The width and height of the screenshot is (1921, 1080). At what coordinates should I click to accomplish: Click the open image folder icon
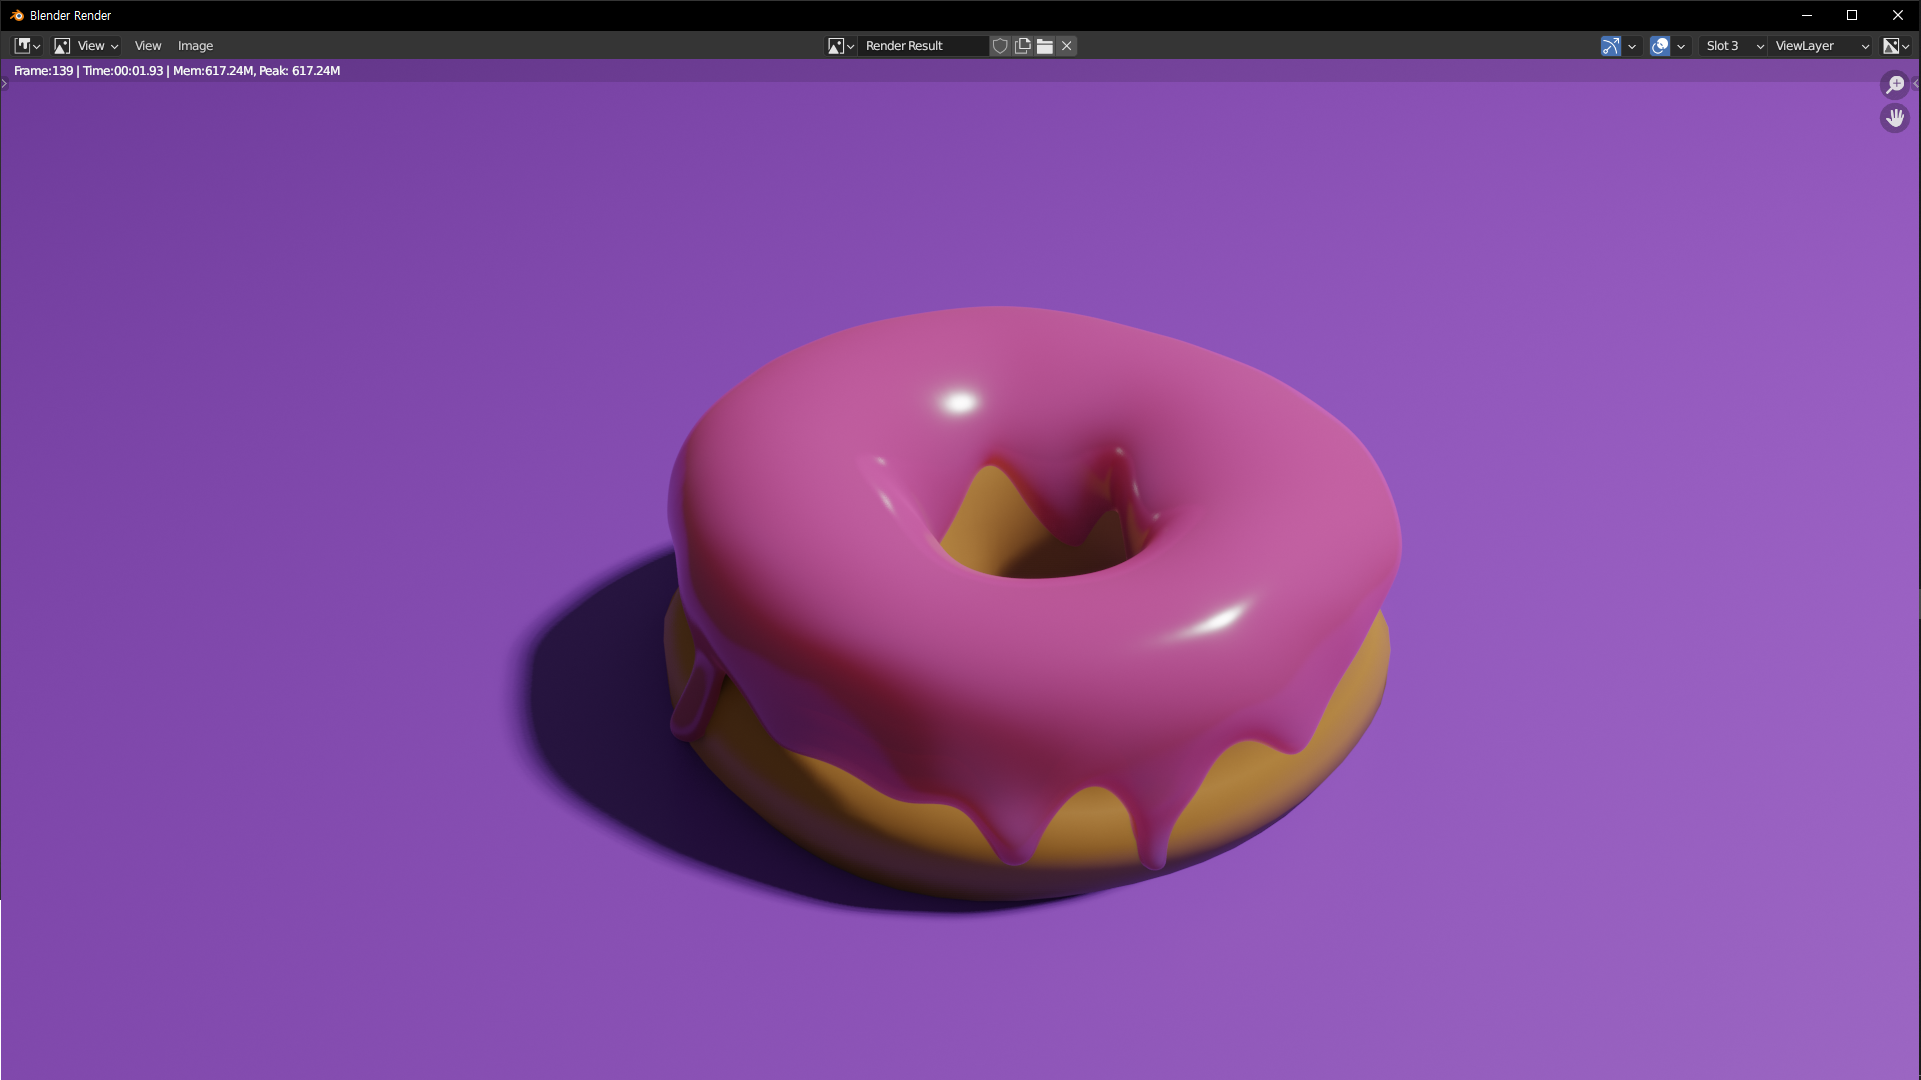pos(1045,46)
